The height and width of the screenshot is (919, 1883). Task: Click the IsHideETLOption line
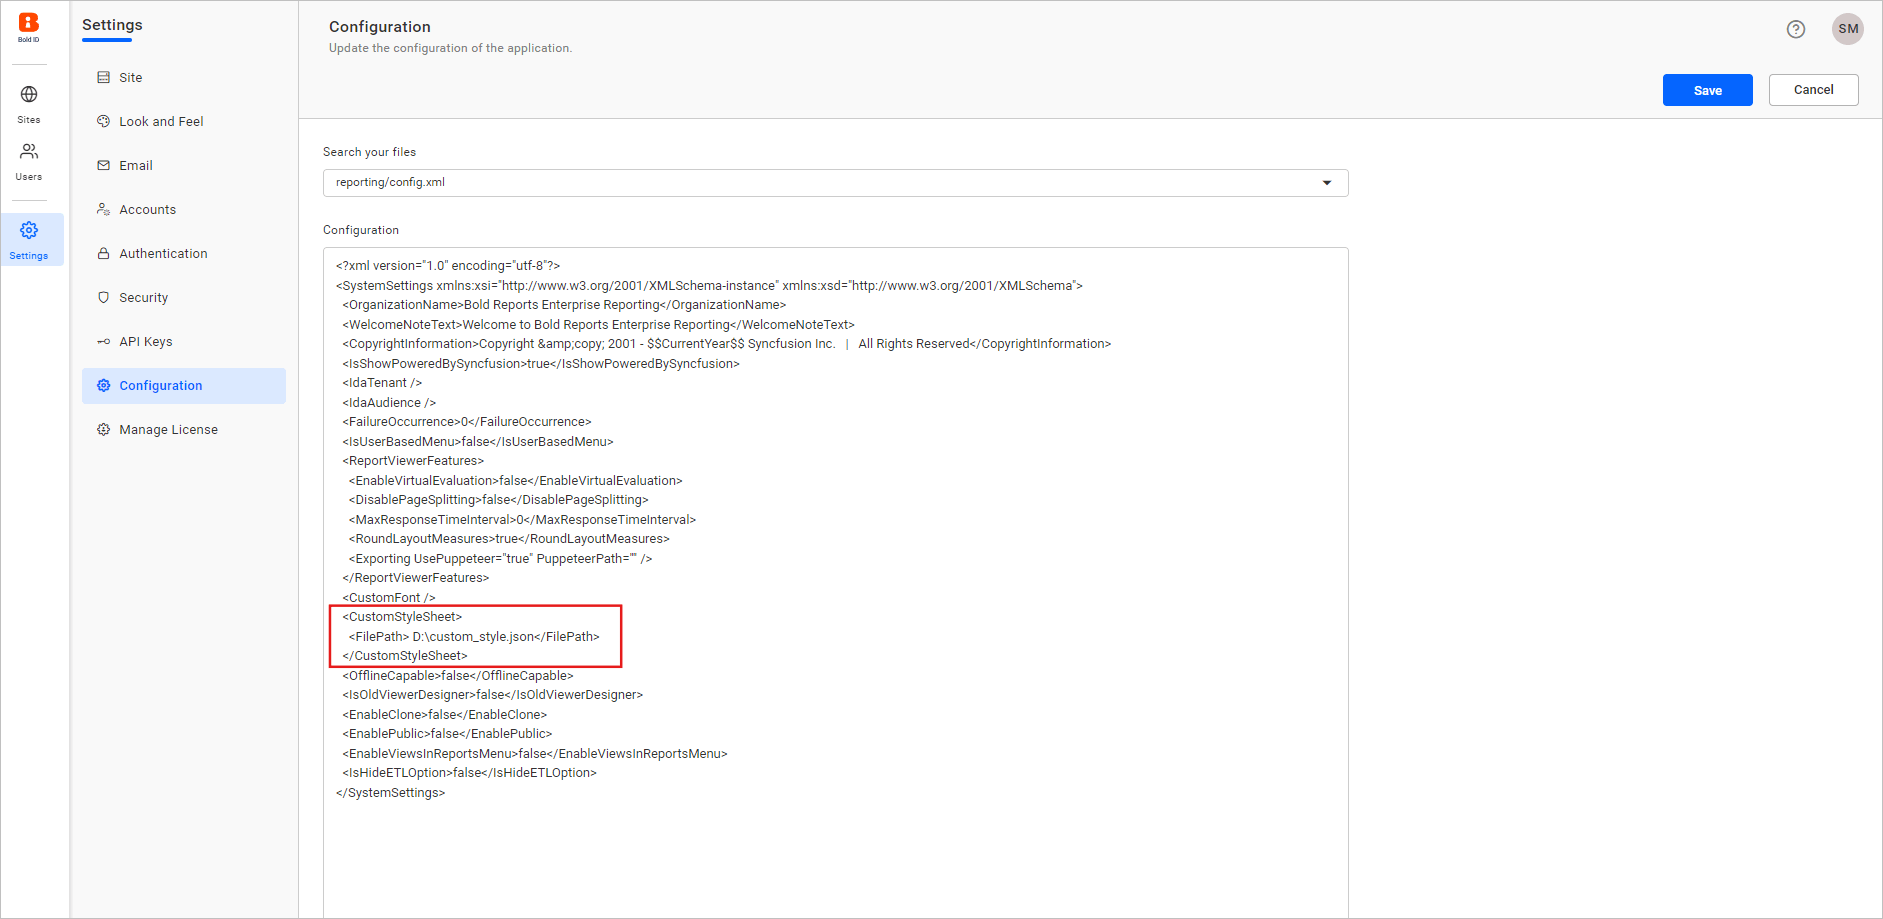point(469,773)
